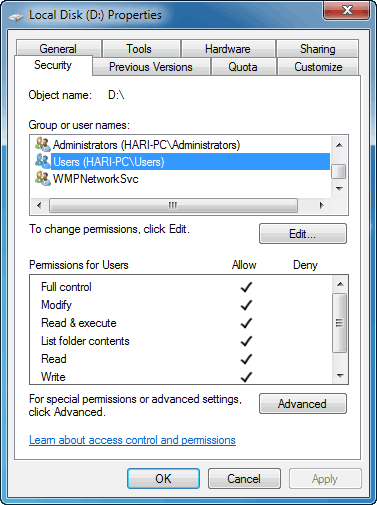Image resolution: width=377 pixels, height=505 pixels.
Task: Click the WMPNetworkSvc account icon
Action: point(42,178)
